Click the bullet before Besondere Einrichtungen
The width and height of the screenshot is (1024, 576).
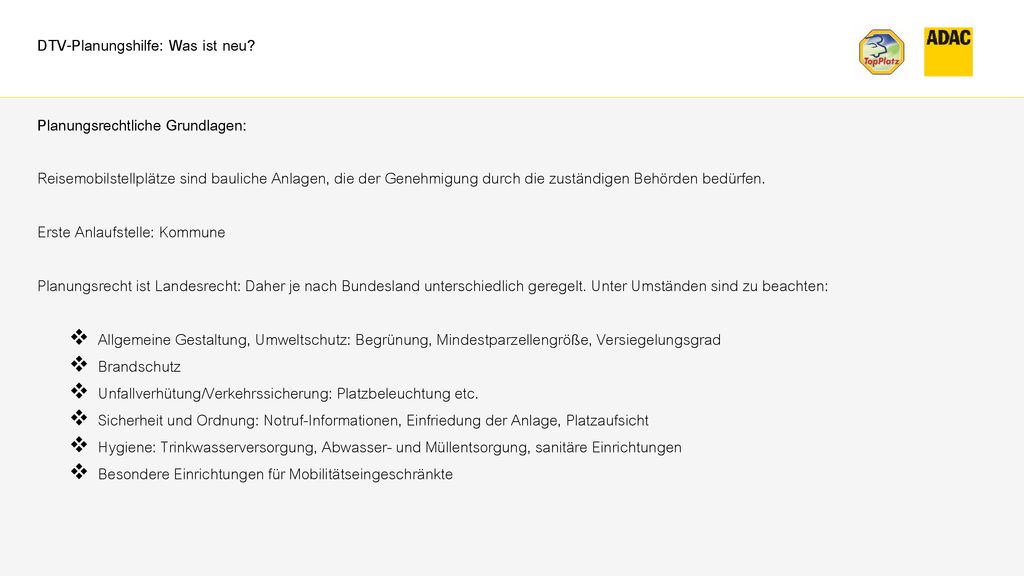coord(79,471)
